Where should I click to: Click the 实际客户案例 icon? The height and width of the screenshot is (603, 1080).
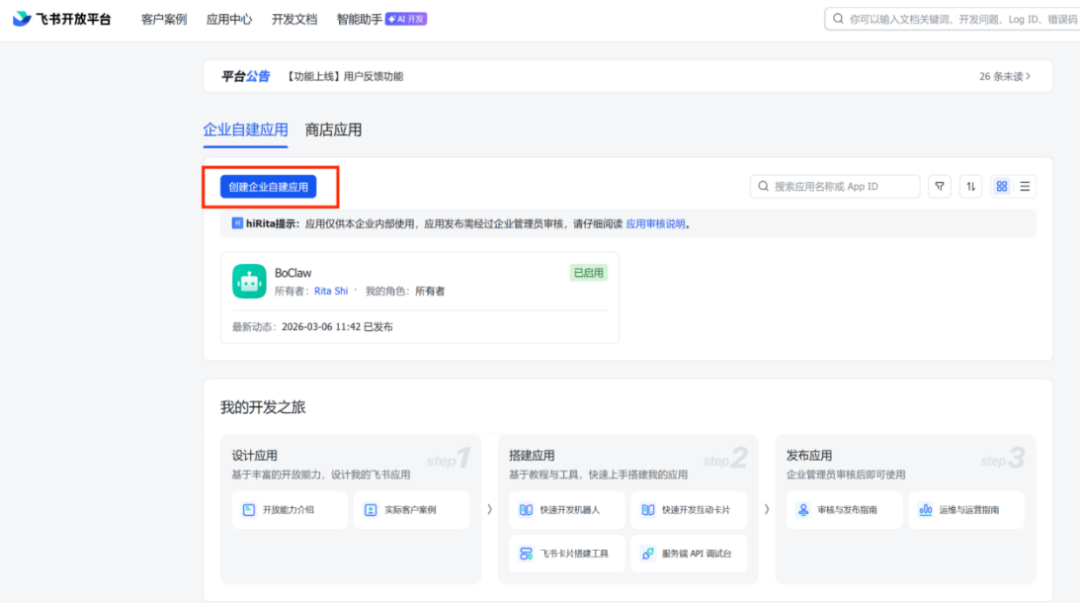(x=371, y=510)
